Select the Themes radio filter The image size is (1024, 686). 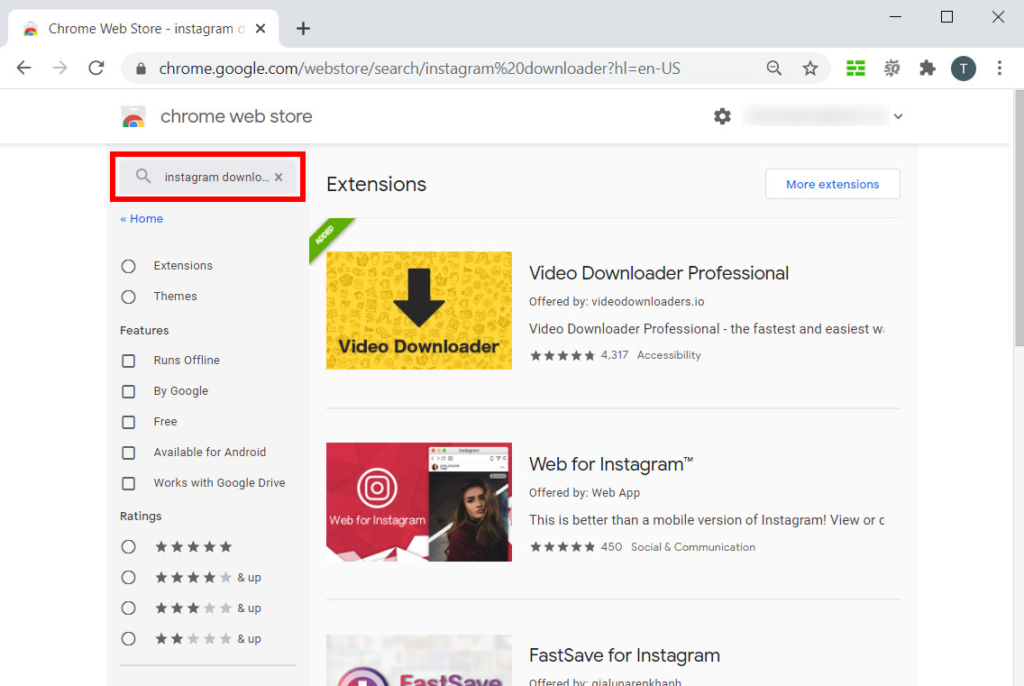tap(128, 297)
